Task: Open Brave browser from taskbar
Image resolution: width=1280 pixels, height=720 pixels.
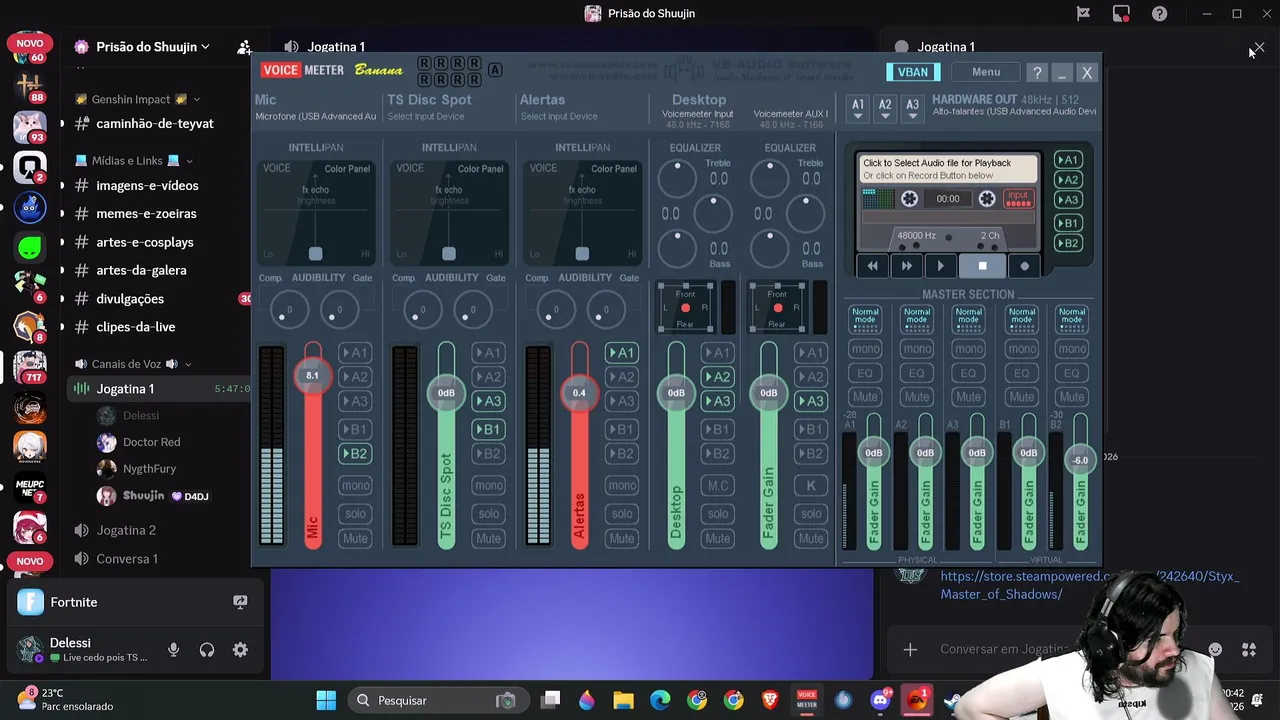Action: click(x=770, y=700)
